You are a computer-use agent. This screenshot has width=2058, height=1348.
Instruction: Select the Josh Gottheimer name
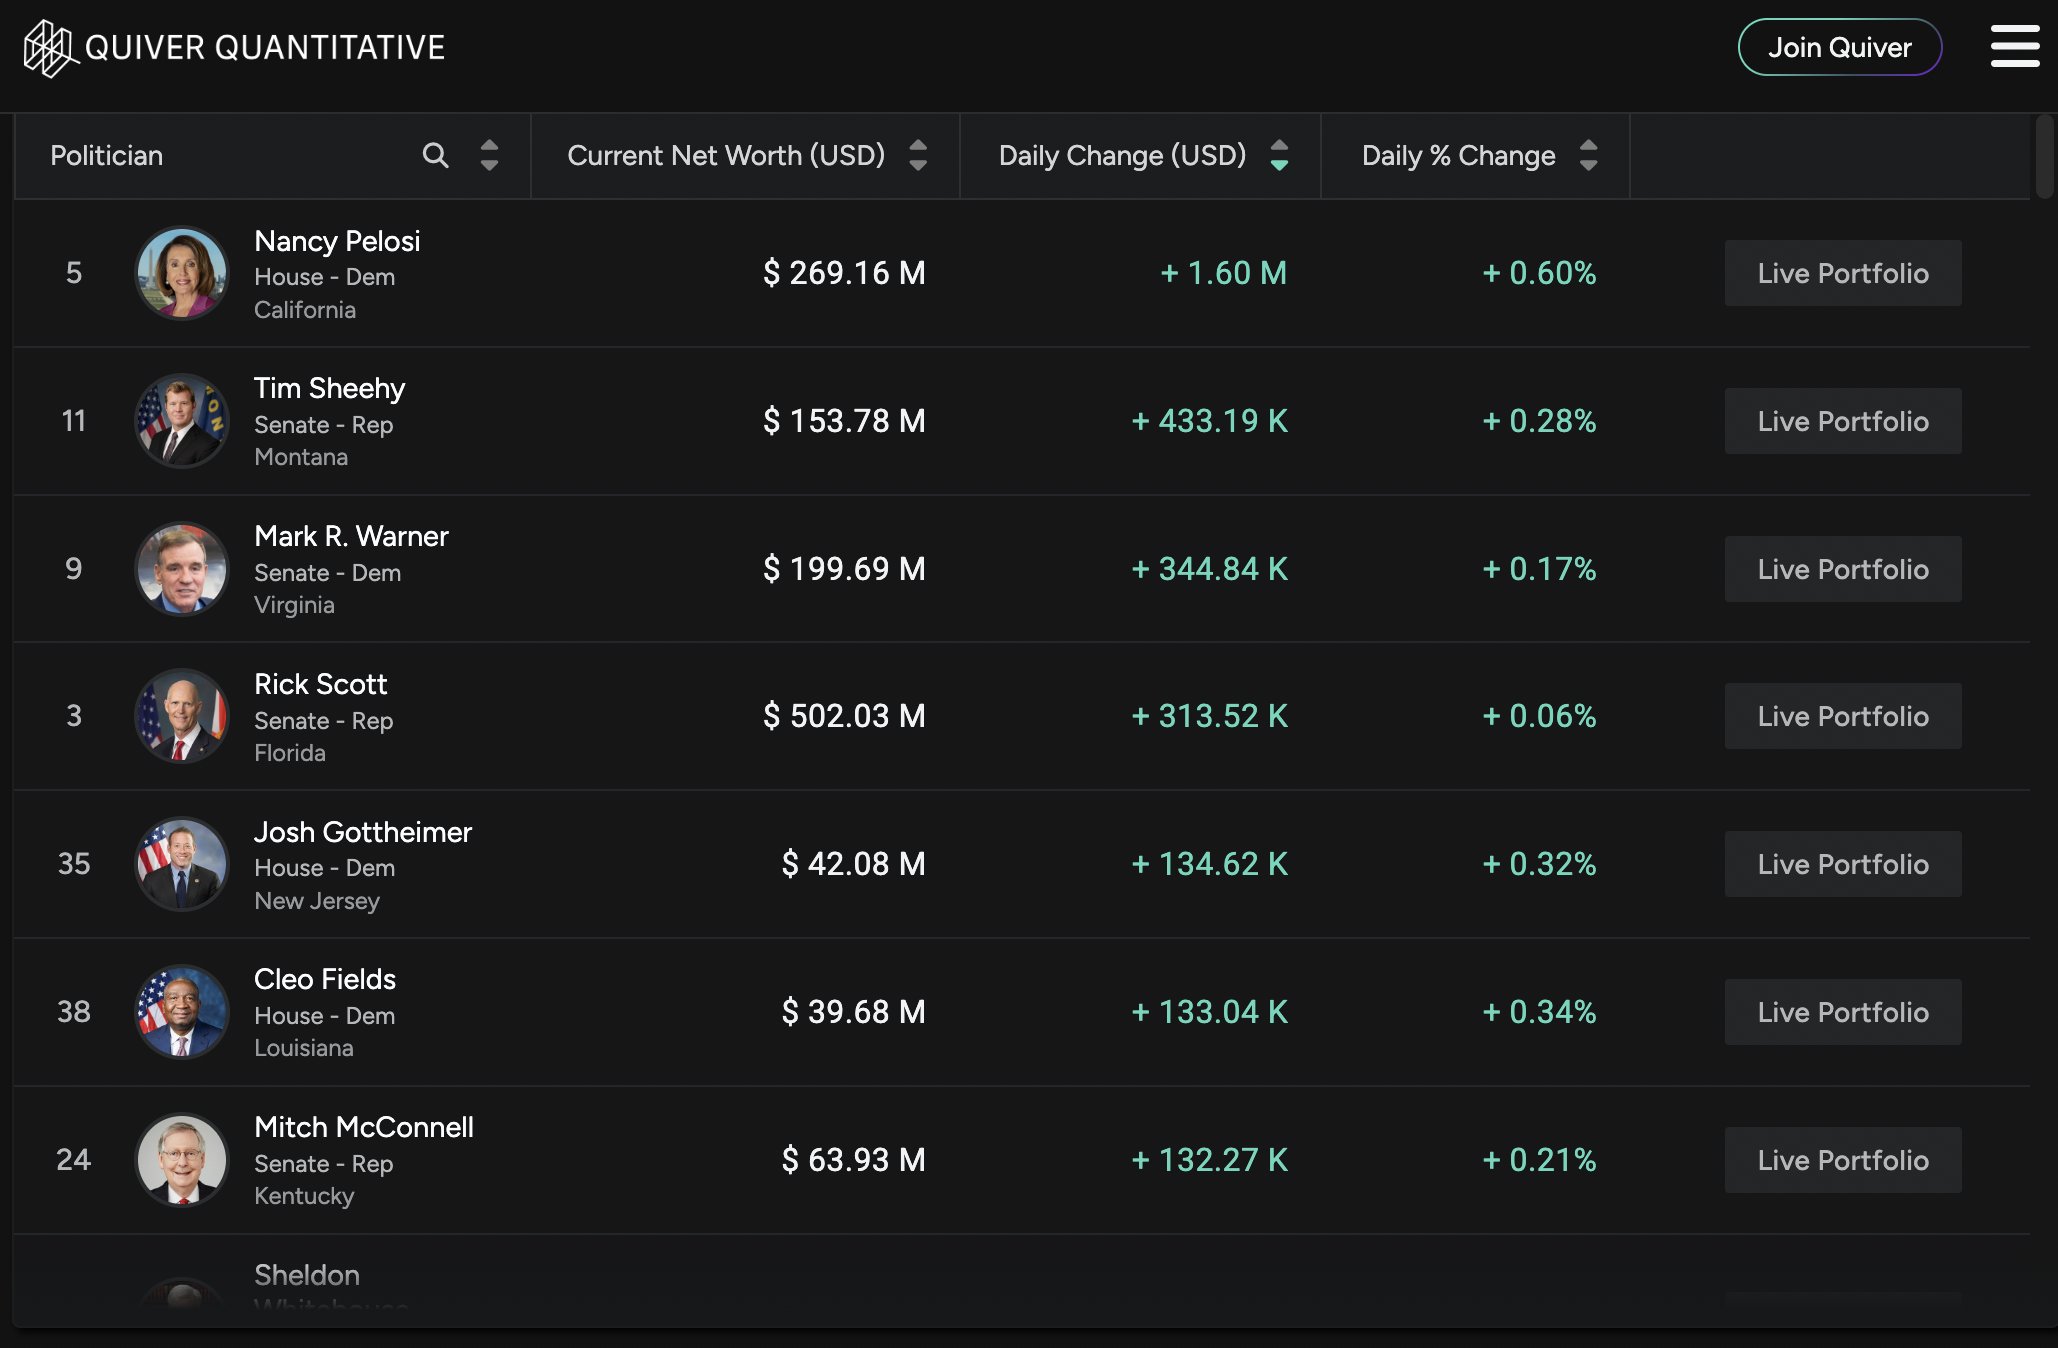pos(363,832)
